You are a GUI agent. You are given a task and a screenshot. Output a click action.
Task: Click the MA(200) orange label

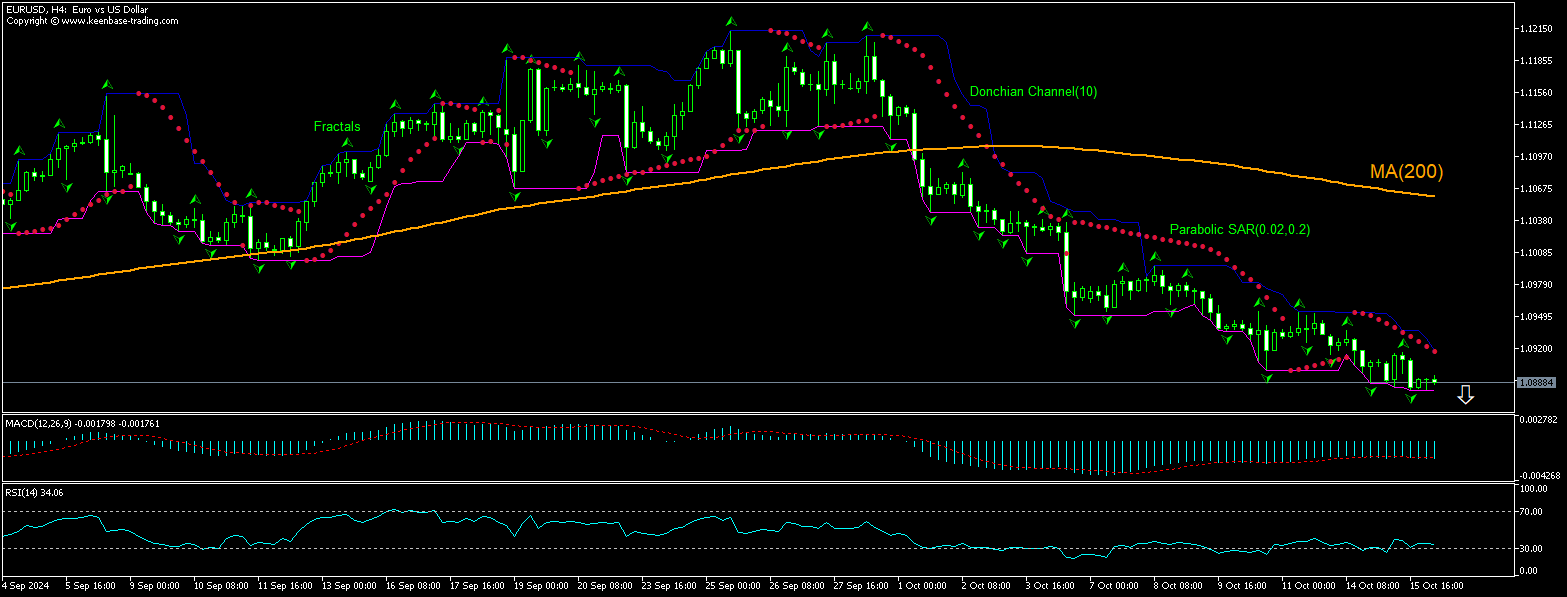click(1406, 172)
